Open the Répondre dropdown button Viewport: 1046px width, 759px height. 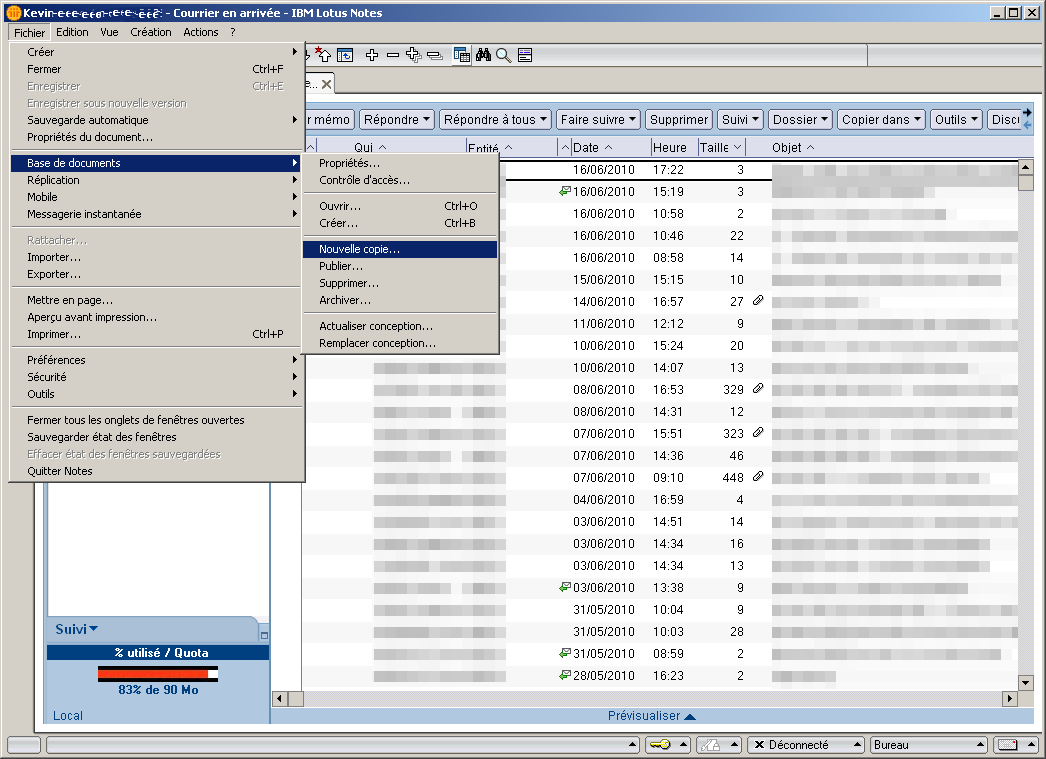(x=397, y=119)
